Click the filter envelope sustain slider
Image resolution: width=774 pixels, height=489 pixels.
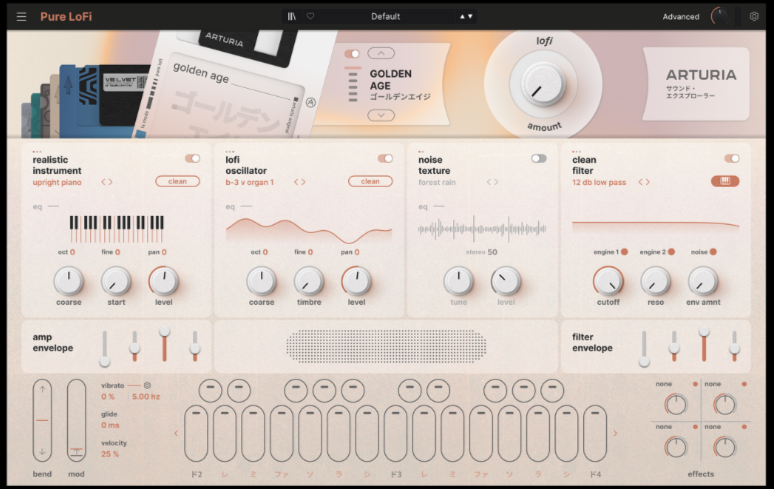point(704,344)
